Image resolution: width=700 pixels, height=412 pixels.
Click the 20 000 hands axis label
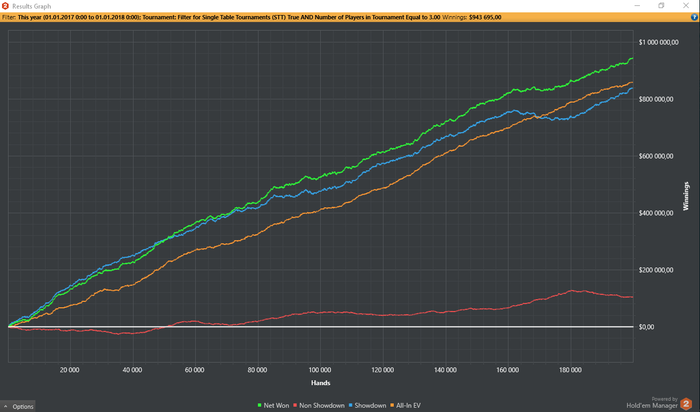70,370
